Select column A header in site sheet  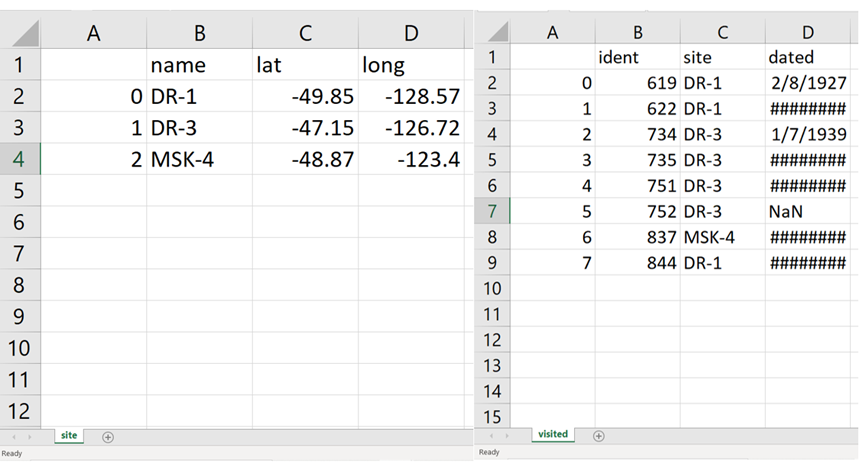94,33
